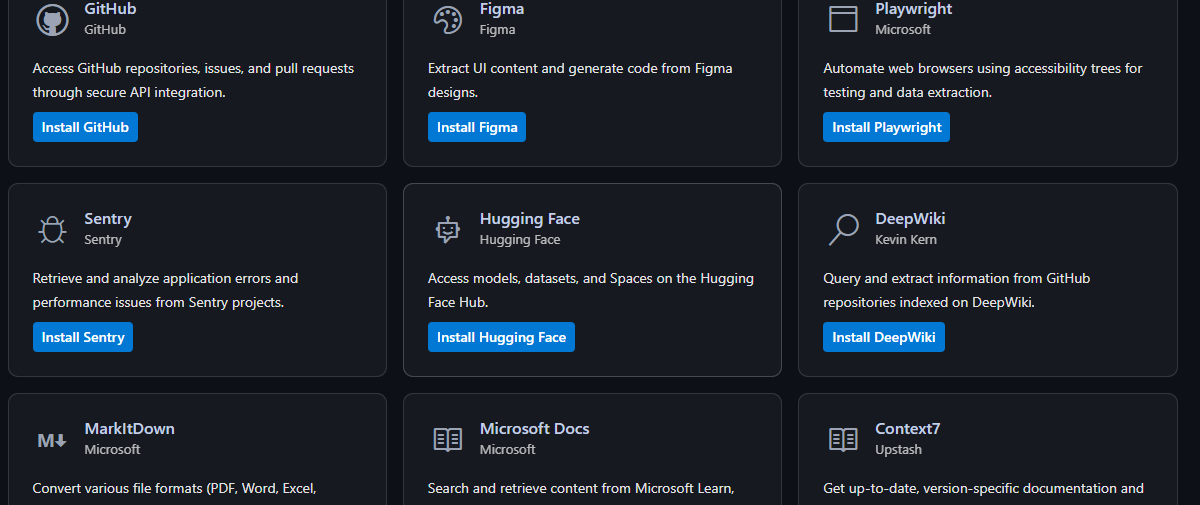Click the 'Get up-to-date, version-specific' description
Image resolution: width=1200 pixels, height=505 pixels.
point(983,489)
